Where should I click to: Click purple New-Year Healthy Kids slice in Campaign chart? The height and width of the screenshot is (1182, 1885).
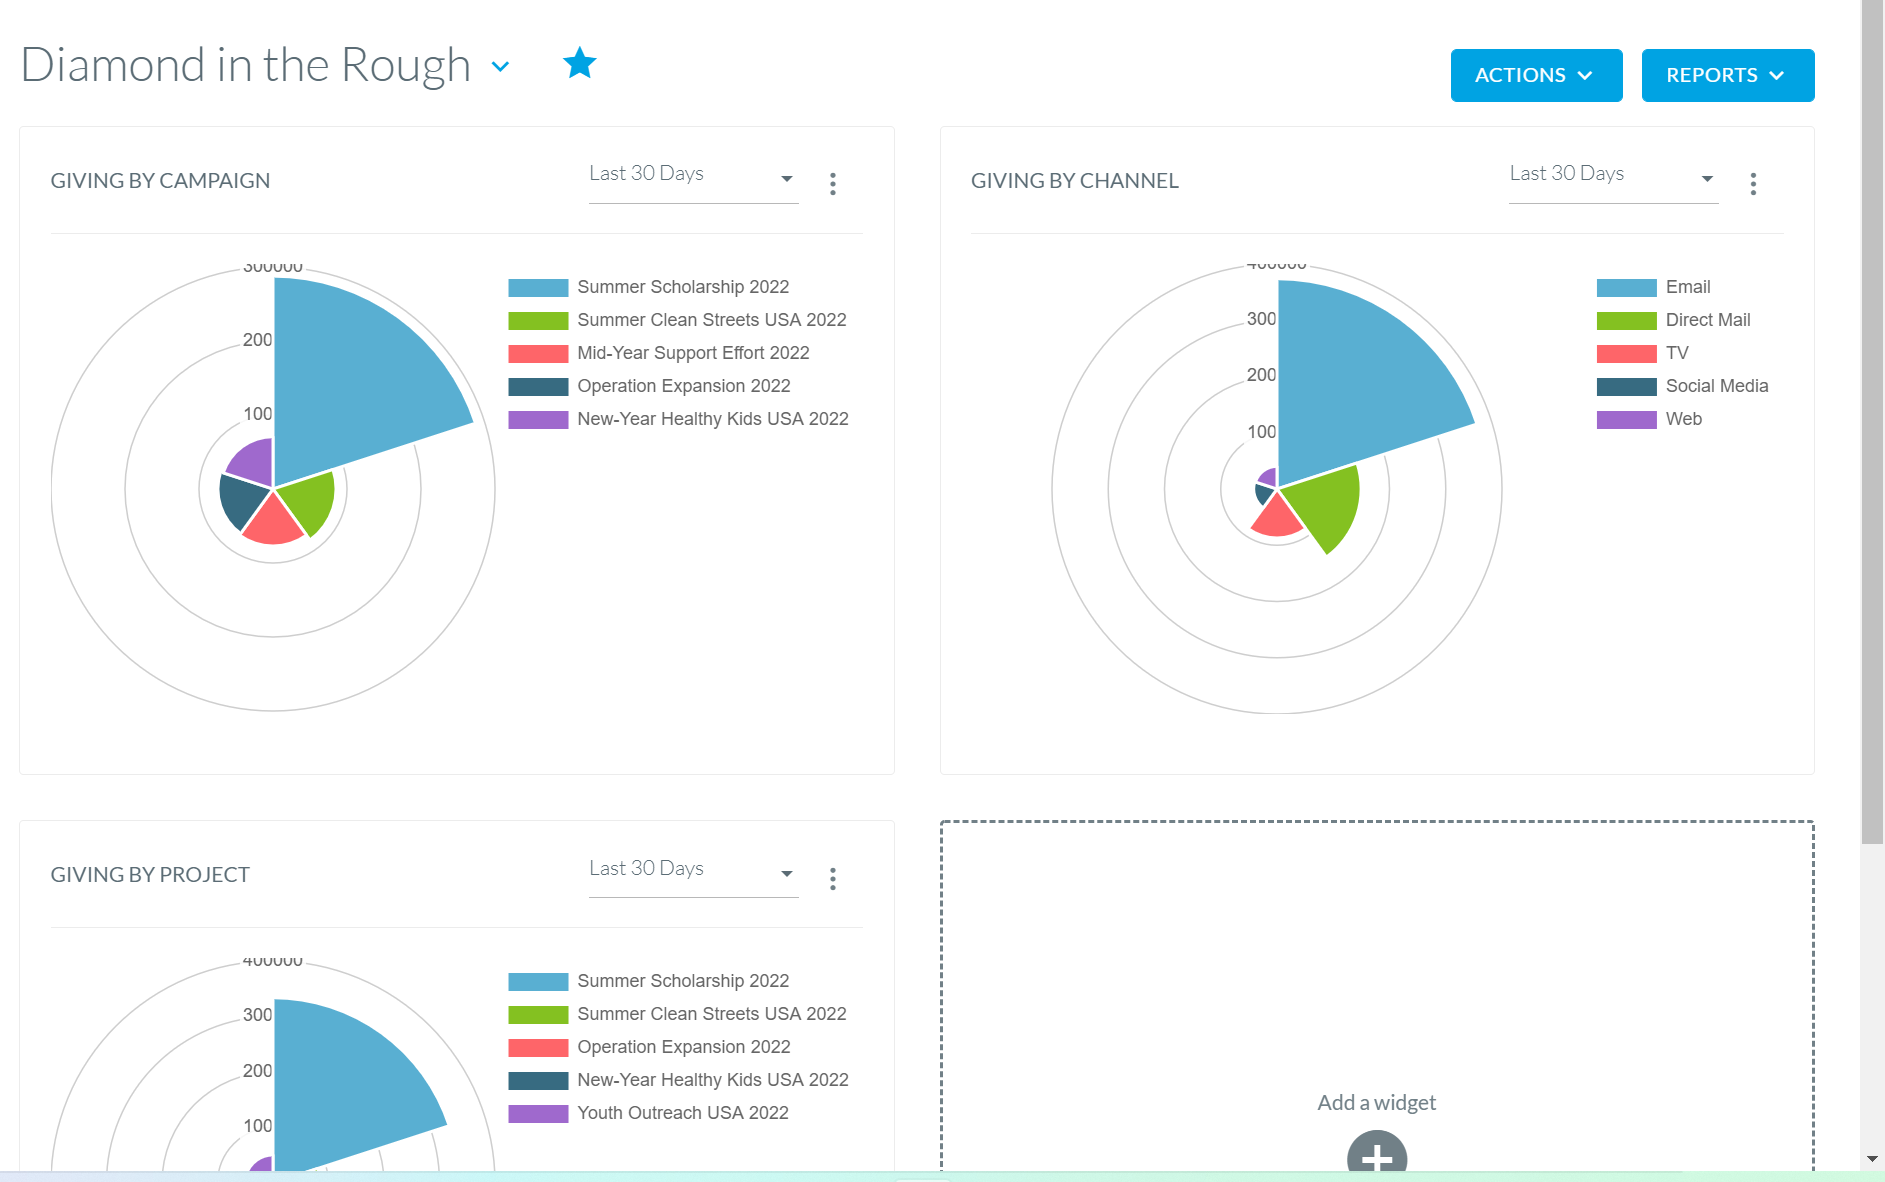tap(255, 462)
